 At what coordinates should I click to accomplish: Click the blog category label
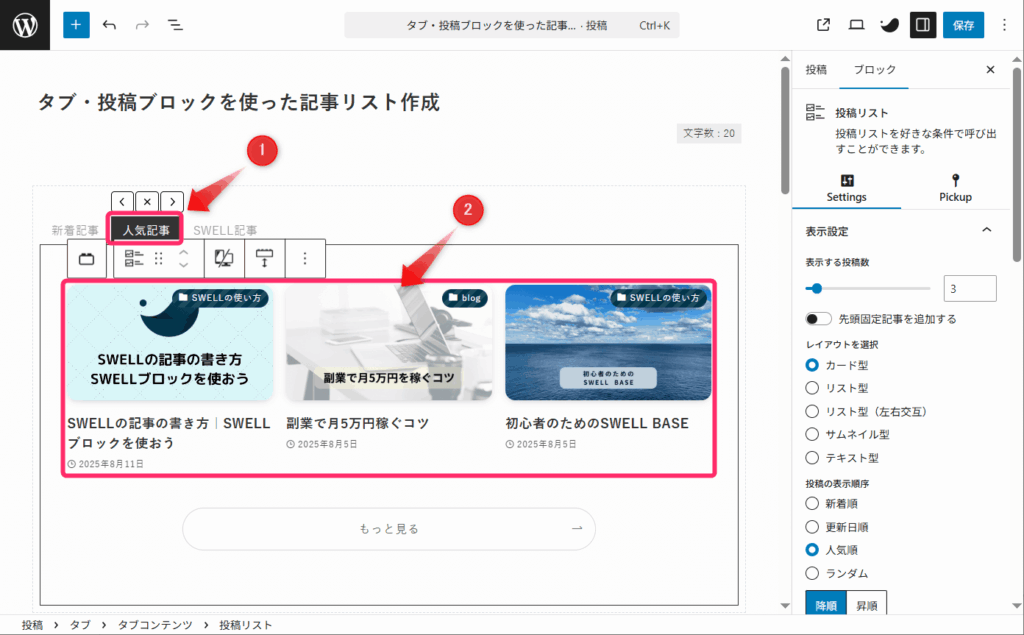pos(465,298)
